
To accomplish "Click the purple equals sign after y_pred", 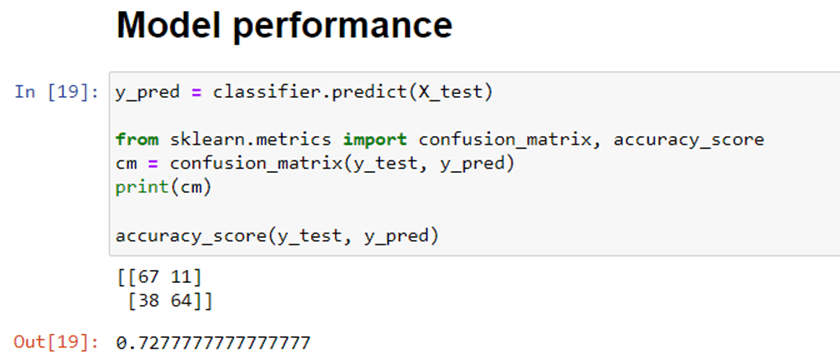I will 197,92.
